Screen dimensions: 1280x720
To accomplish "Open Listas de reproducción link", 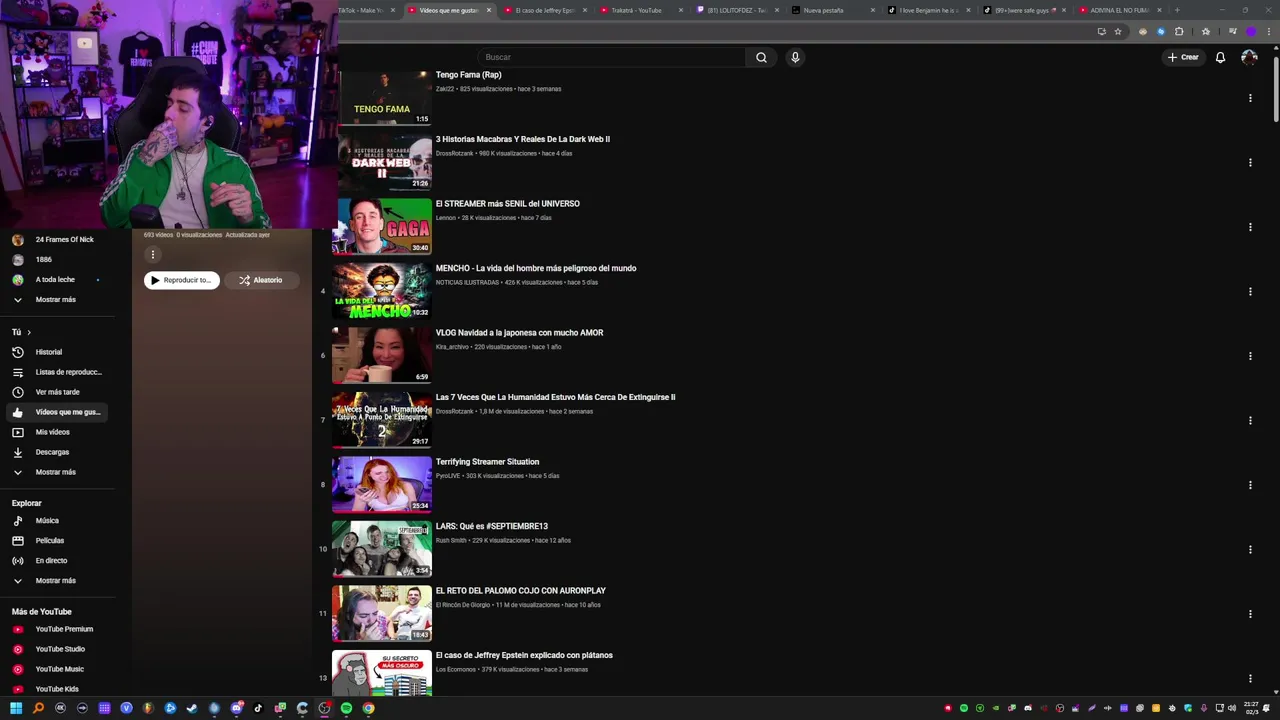I will coord(58,372).
